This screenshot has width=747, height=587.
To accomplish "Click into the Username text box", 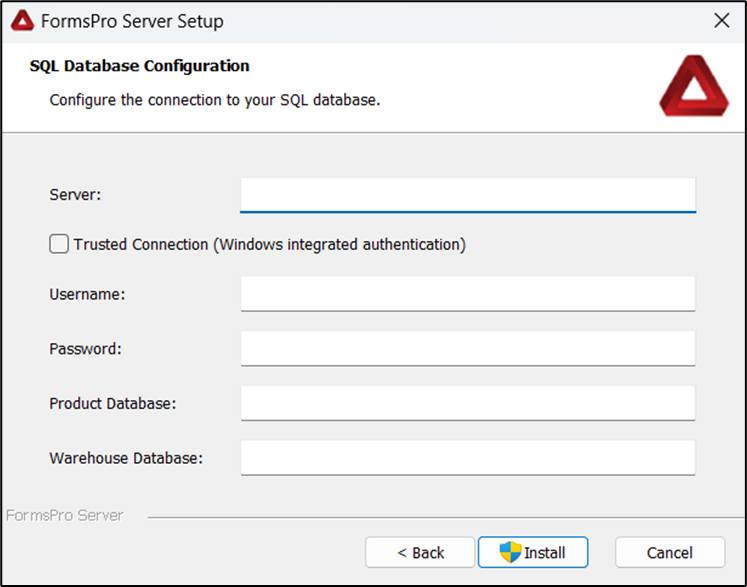I will 467,294.
